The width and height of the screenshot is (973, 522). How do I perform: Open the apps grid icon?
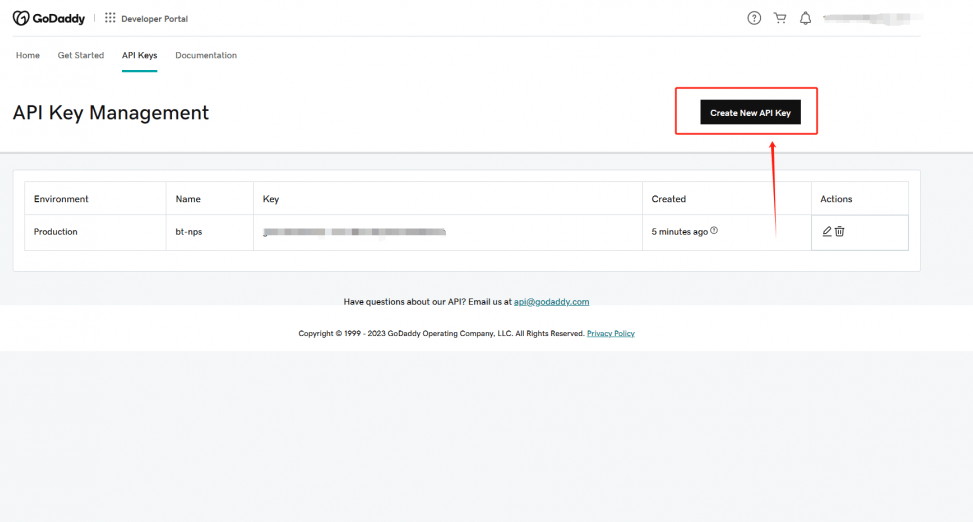pyautogui.click(x=110, y=18)
